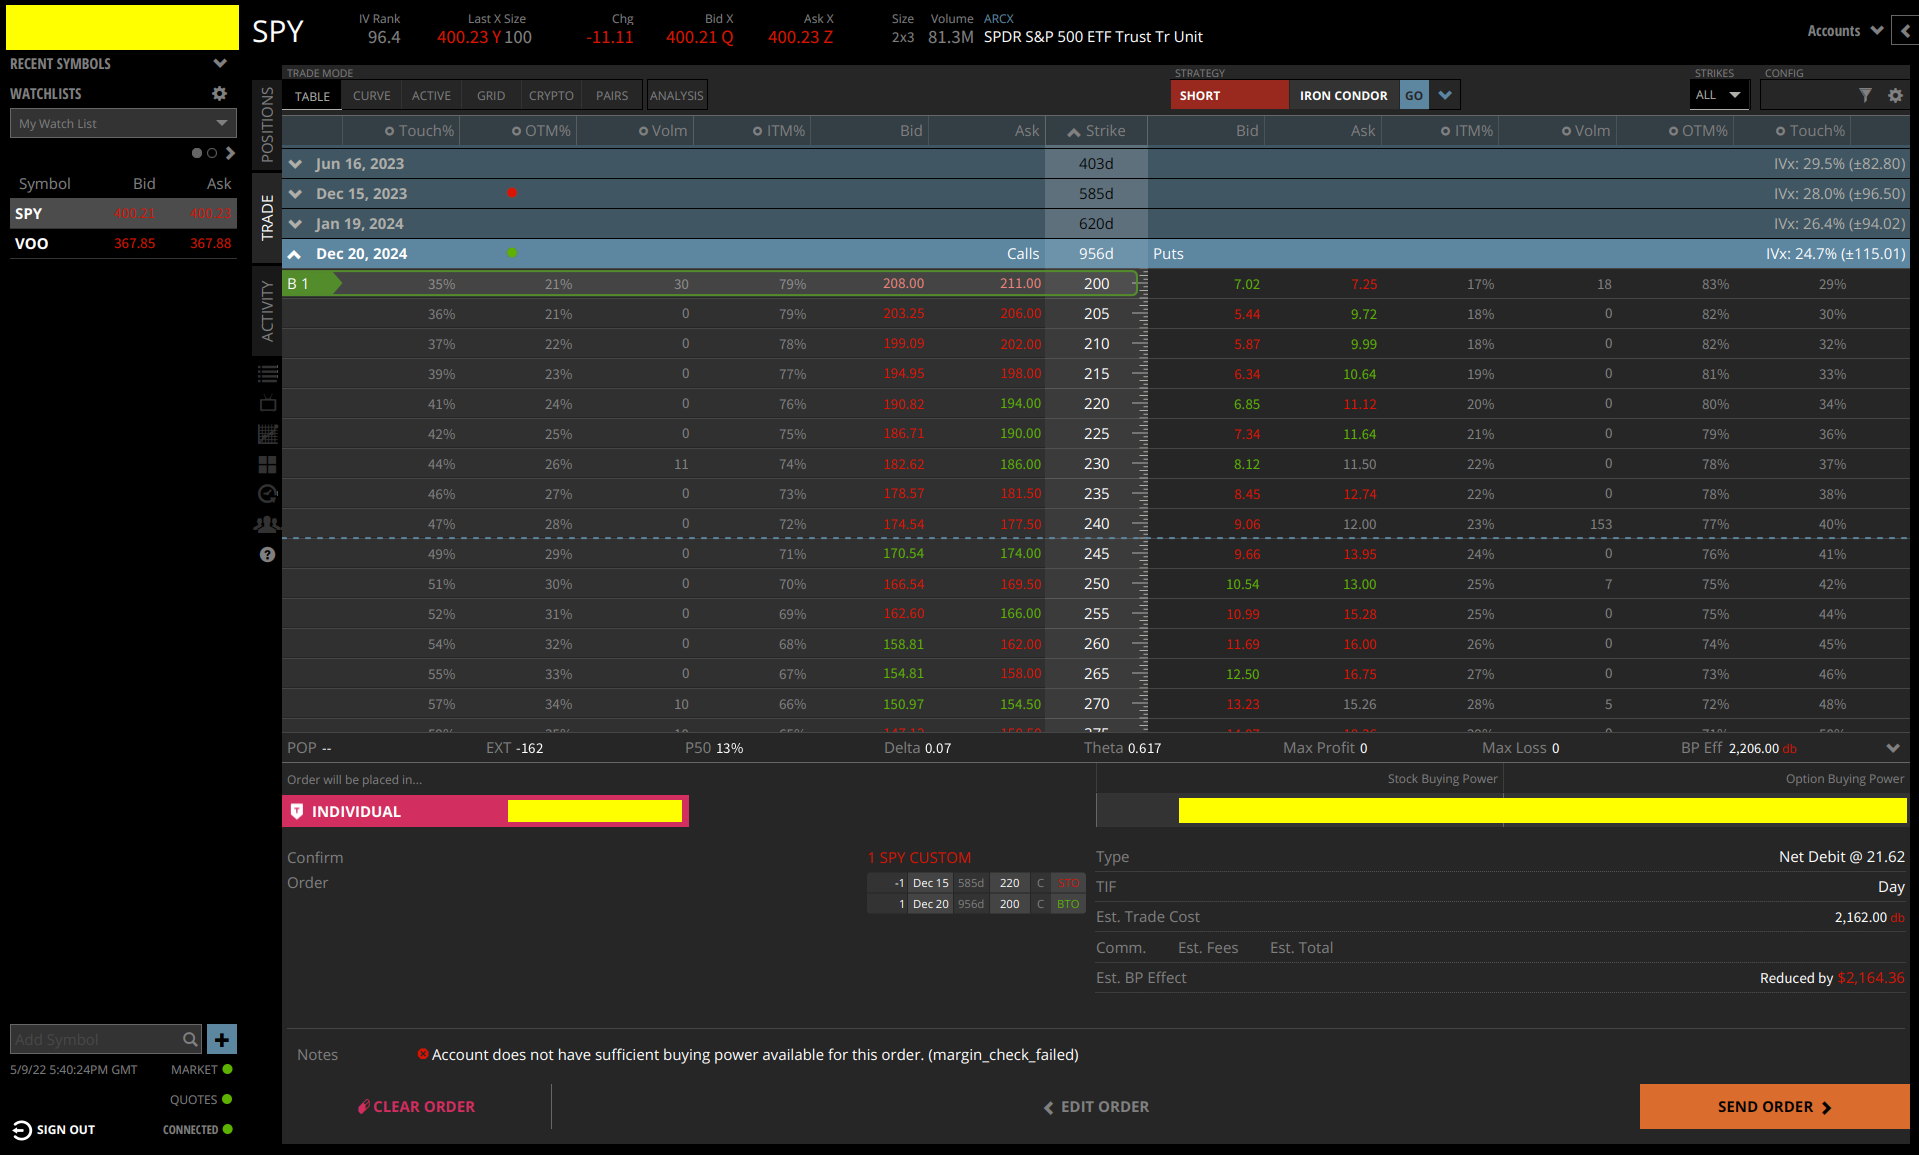Viewport: 1919px width, 1155px height.
Task: Open POSITIONS vertical tab
Action: 267,124
